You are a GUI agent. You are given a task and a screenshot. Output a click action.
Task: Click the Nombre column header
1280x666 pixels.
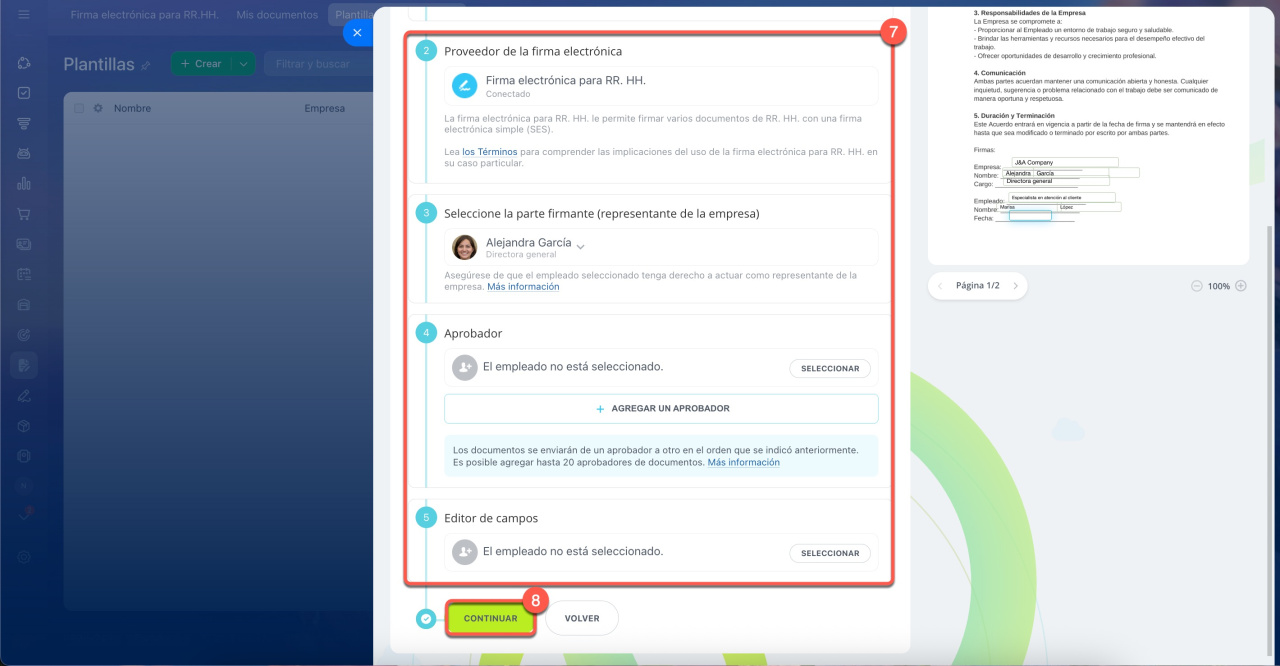[x=131, y=108]
